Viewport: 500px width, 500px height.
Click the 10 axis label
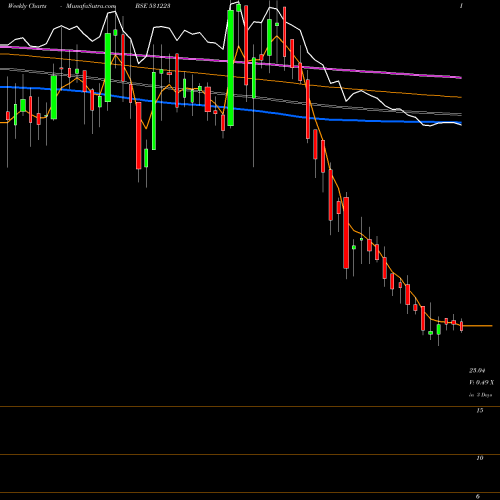(480, 458)
